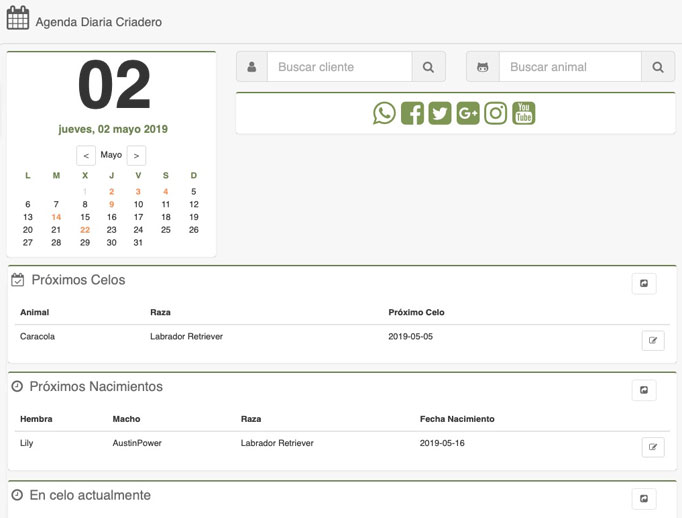The width and height of the screenshot is (682, 518).
Task: Click the Agenda Diaria Criadero calendar icon
Action: pos(18,19)
